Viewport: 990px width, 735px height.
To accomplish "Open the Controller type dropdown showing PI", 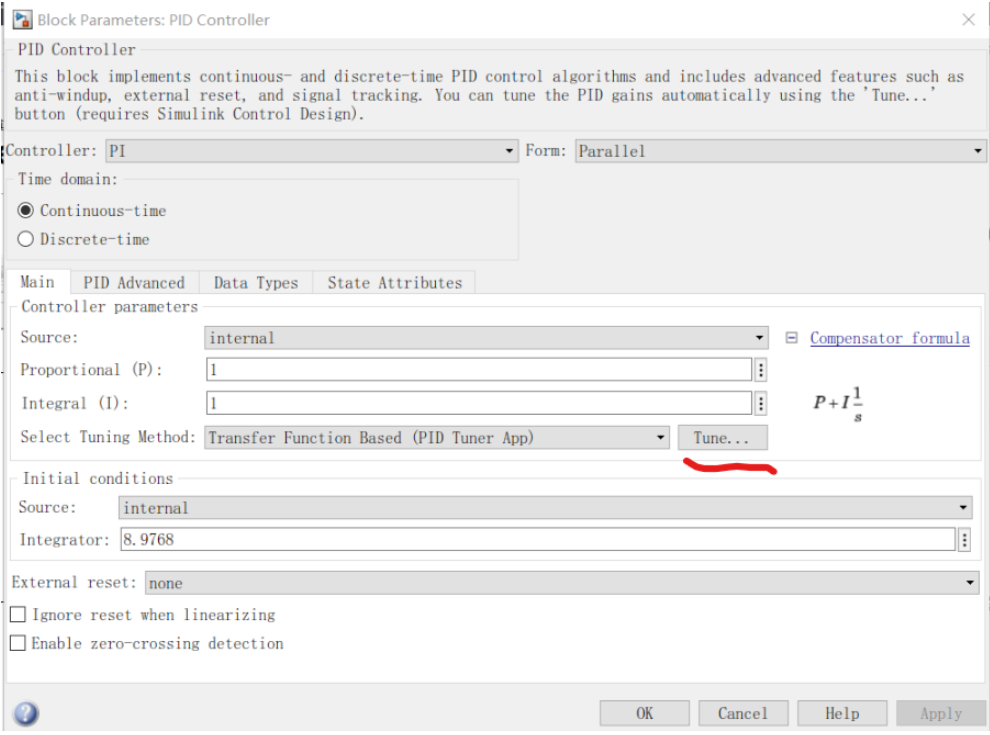I will point(312,151).
